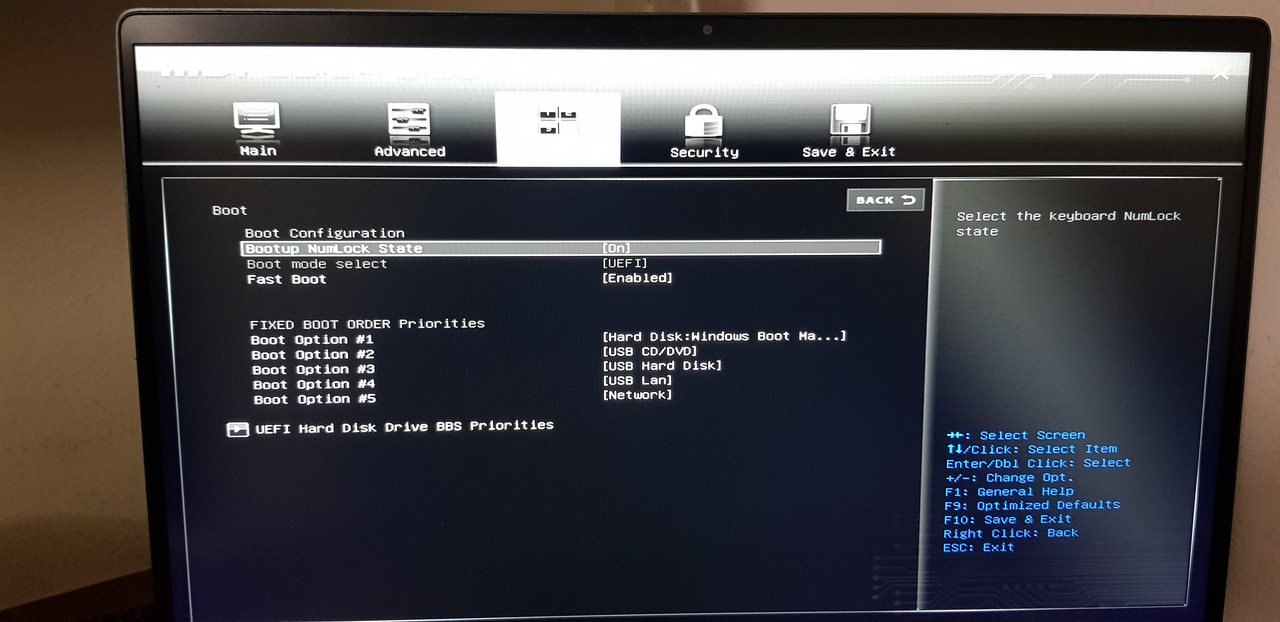The image size is (1280, 622).
Task: Click the Select Screen arrows hint
Action: click(1015, 436)
